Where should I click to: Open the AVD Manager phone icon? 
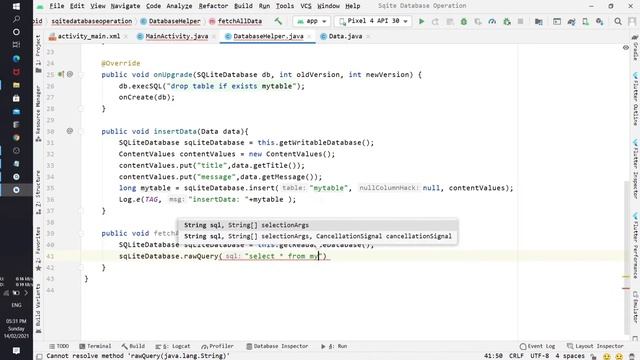tap(585, 21)
